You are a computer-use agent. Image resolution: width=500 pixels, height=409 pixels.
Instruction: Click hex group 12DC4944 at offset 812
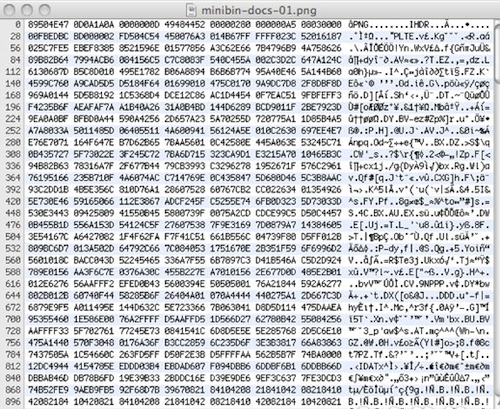point(48,366)
